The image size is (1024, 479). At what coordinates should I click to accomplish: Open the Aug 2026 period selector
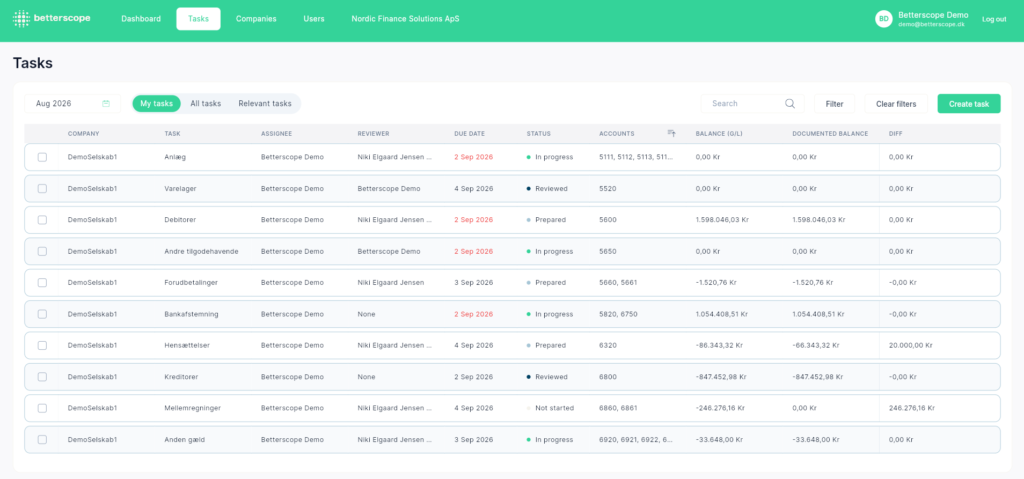(x=72, y=103)
